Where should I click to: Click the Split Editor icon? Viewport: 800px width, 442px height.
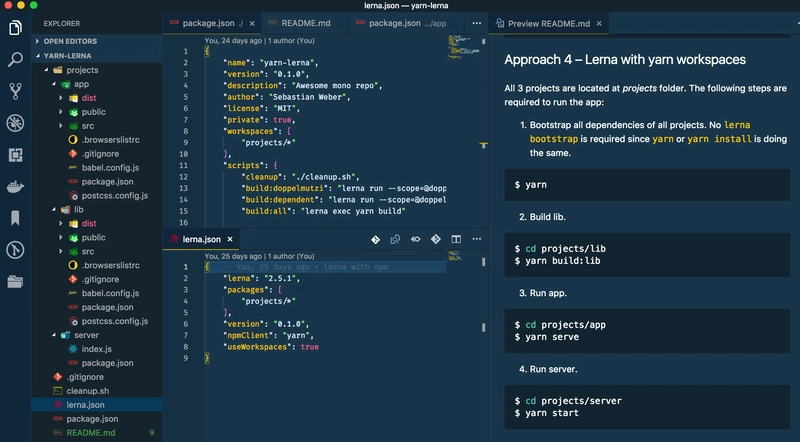point(456,240)
